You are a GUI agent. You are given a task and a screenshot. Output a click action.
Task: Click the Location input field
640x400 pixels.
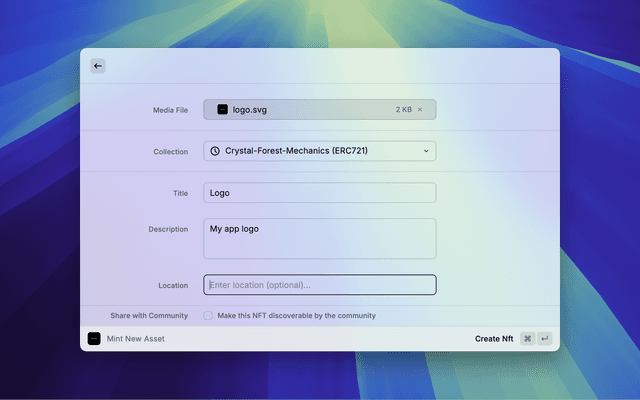point(319,285)
